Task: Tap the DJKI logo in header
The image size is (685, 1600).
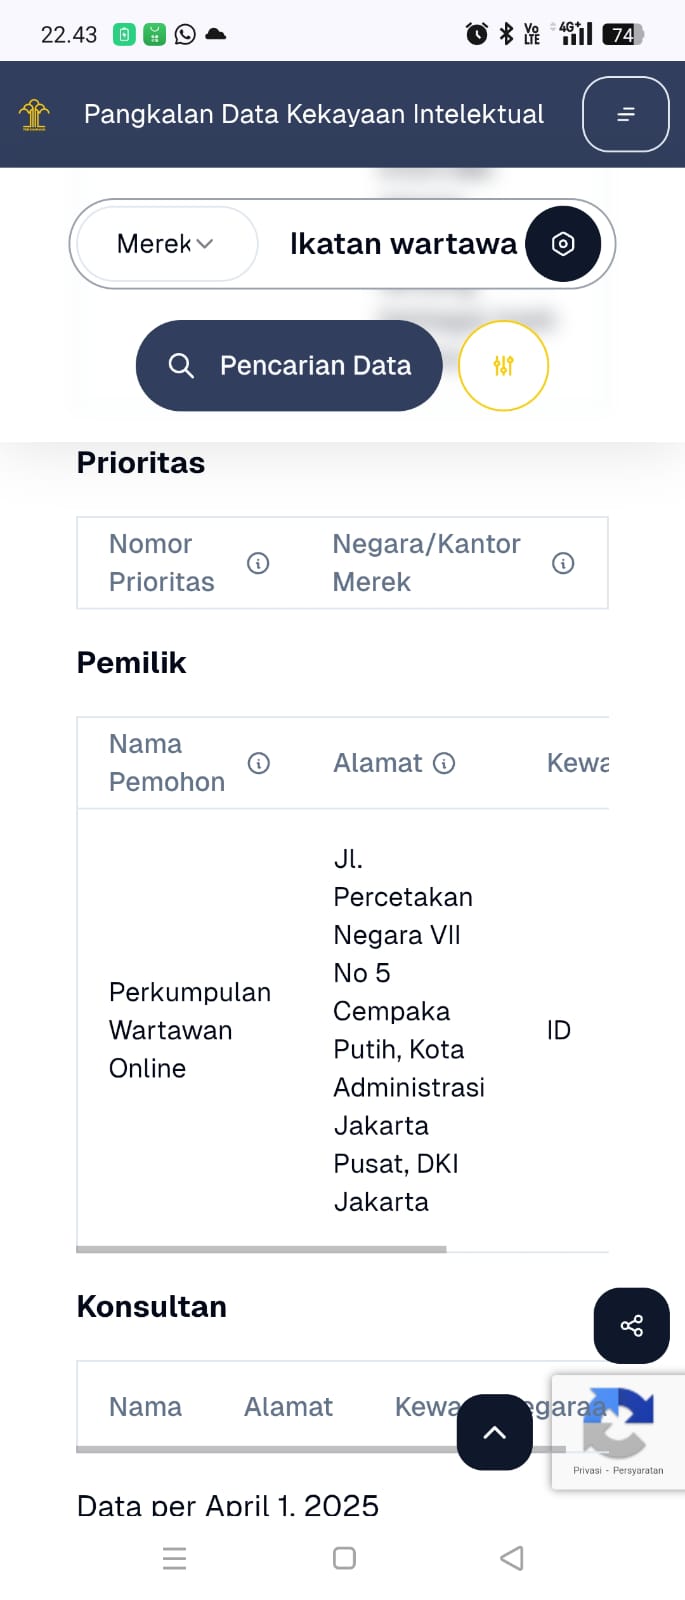Action: [34, 115]
